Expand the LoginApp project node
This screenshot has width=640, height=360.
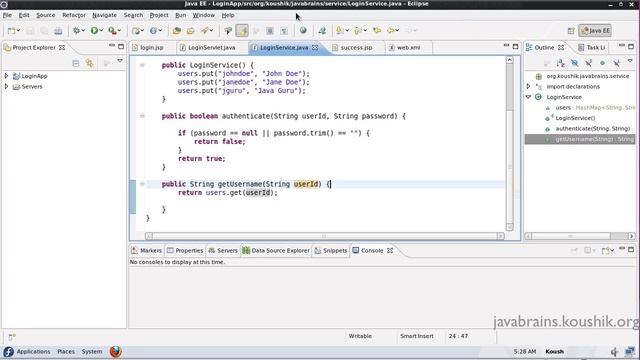pos(6,76)
